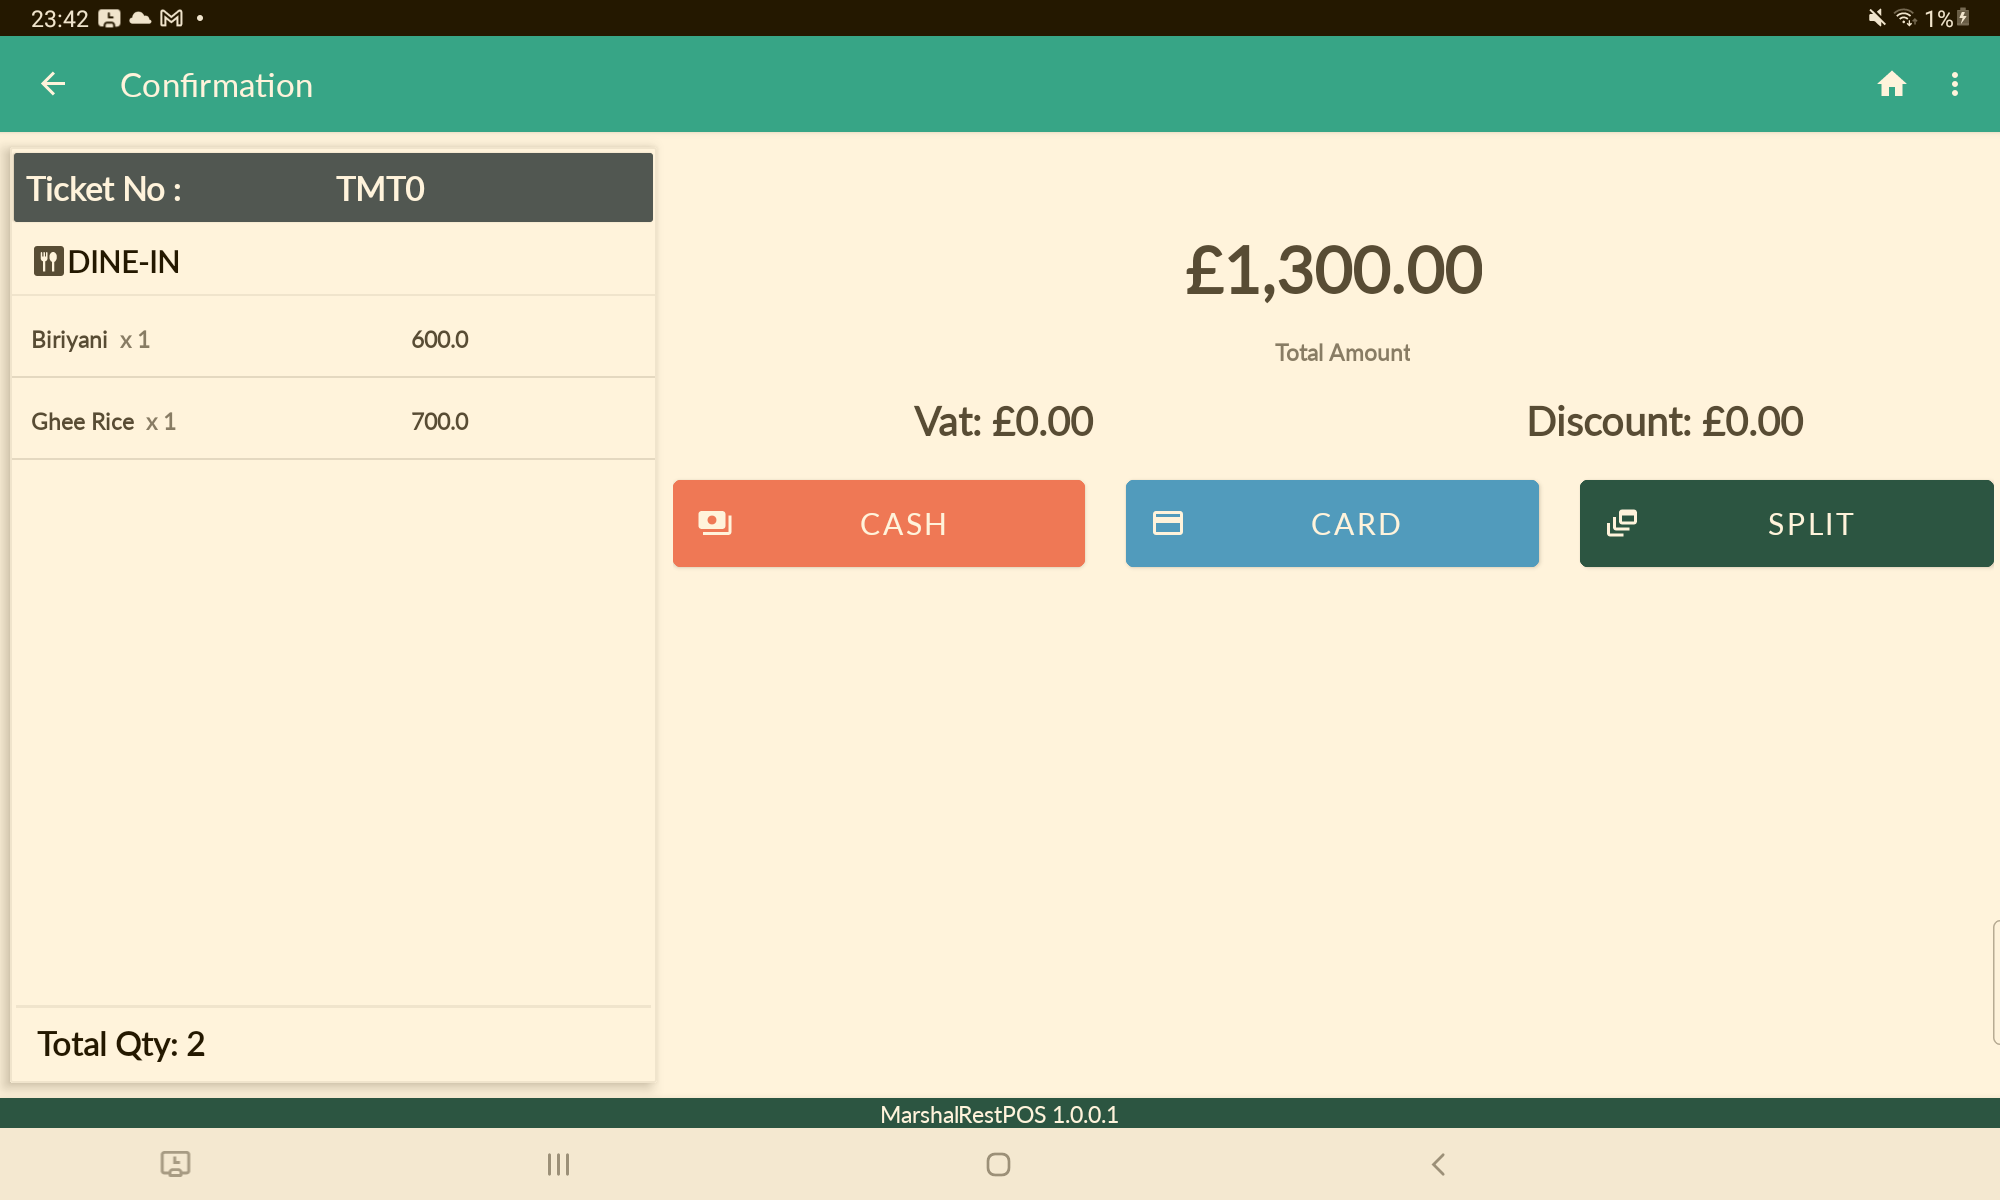Tap the £1,300.00 total amount

click(x=1333, y=271)
